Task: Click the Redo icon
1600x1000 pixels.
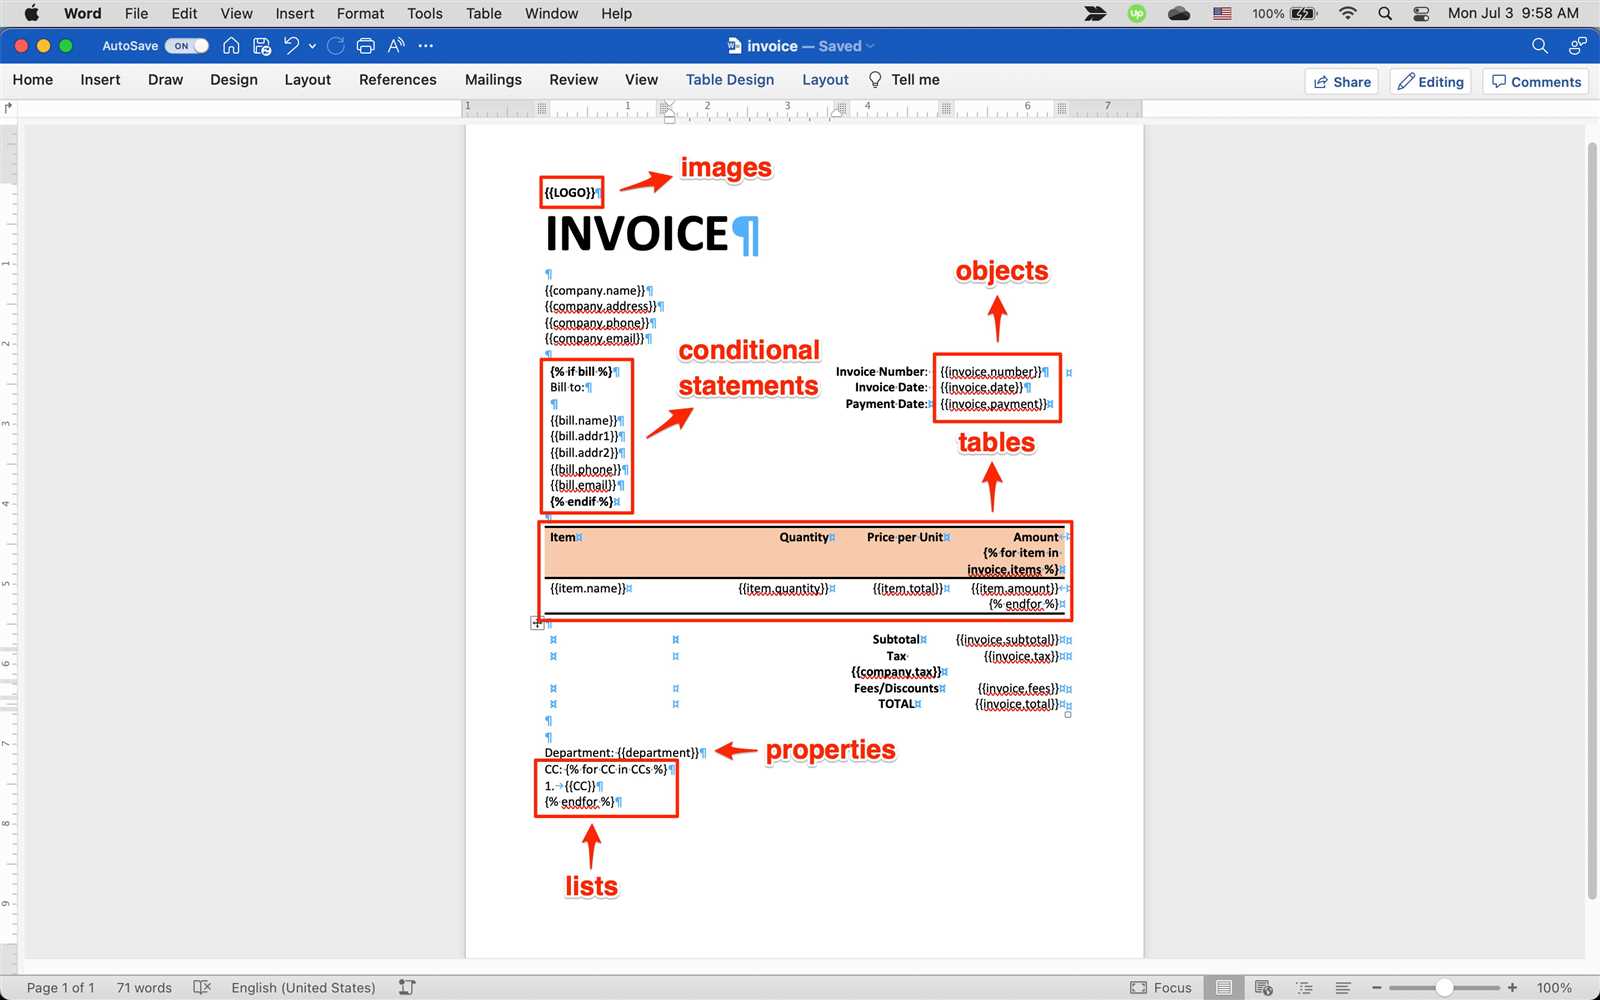Action: [x=336, y=46]
